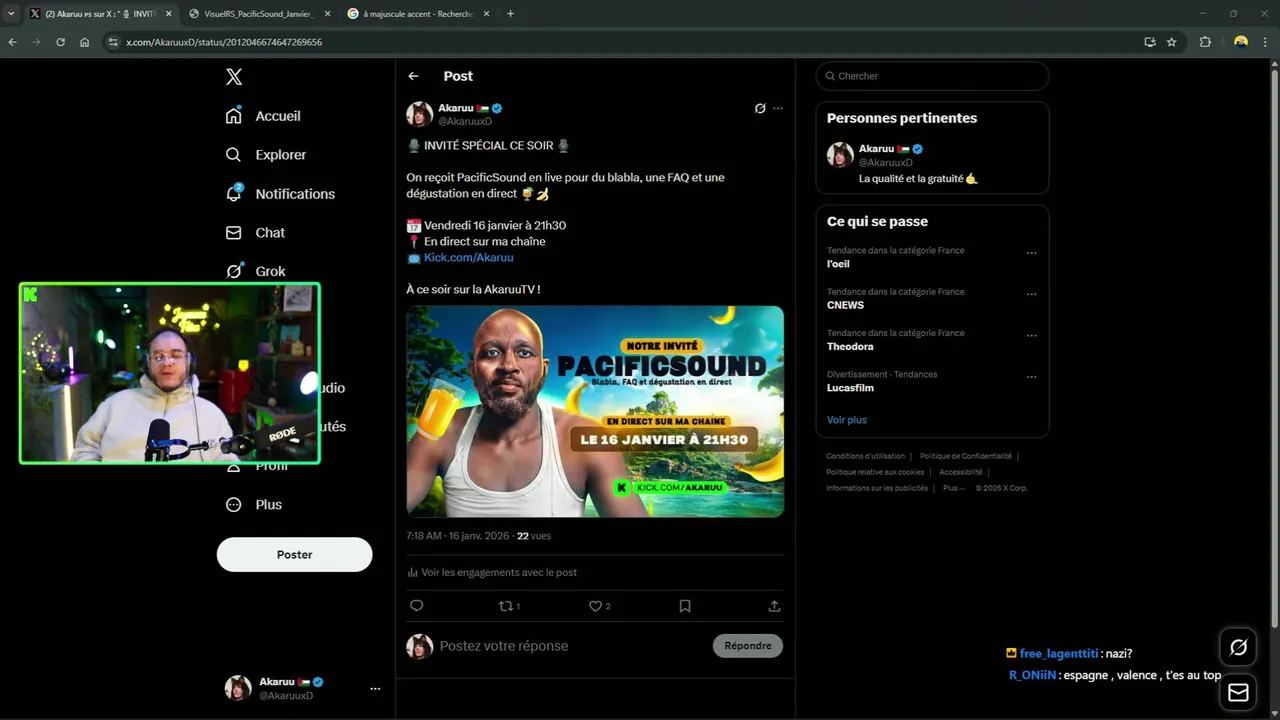The image size is (1280, 720).
Task: Open options for CNEWS trend
Action: click(x=1031, y=294)
